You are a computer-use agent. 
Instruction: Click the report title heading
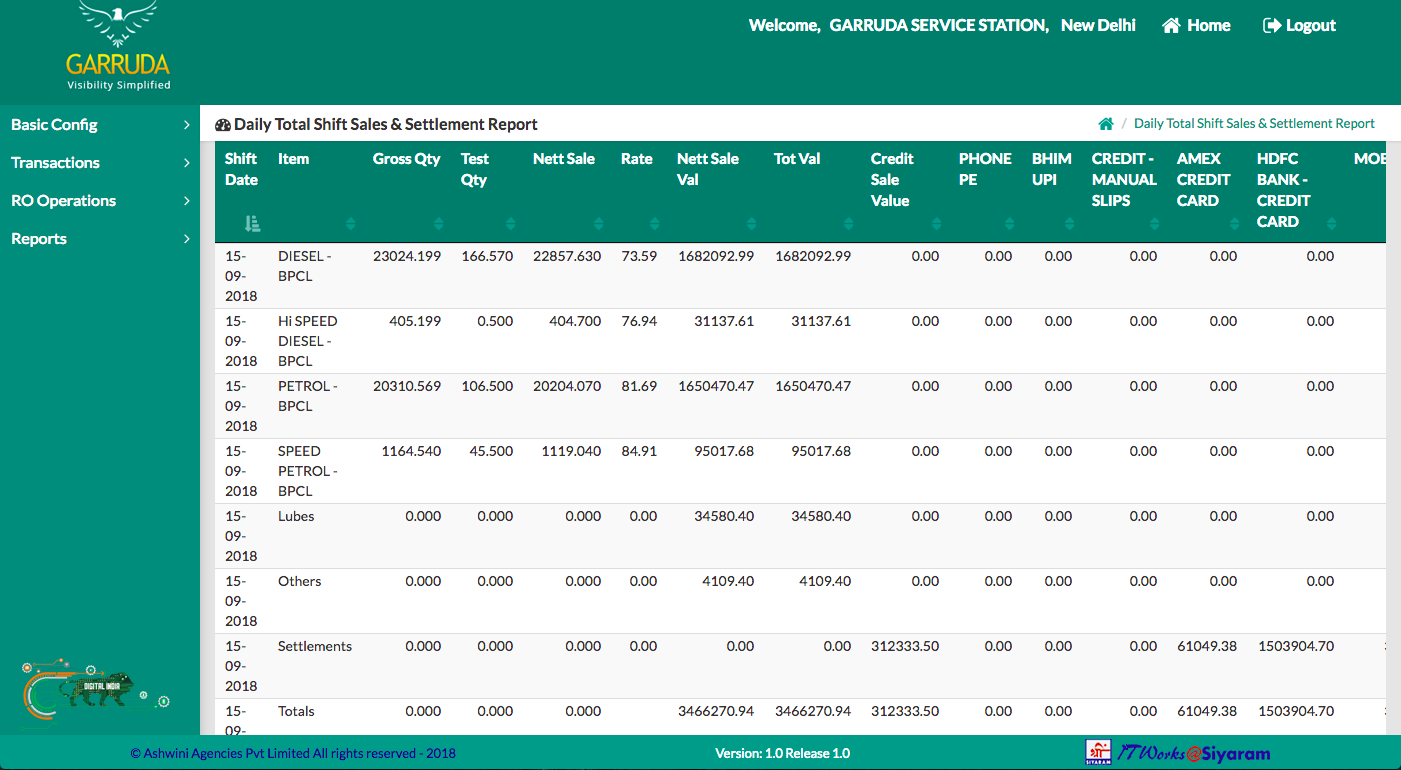(x=386, y=125)
